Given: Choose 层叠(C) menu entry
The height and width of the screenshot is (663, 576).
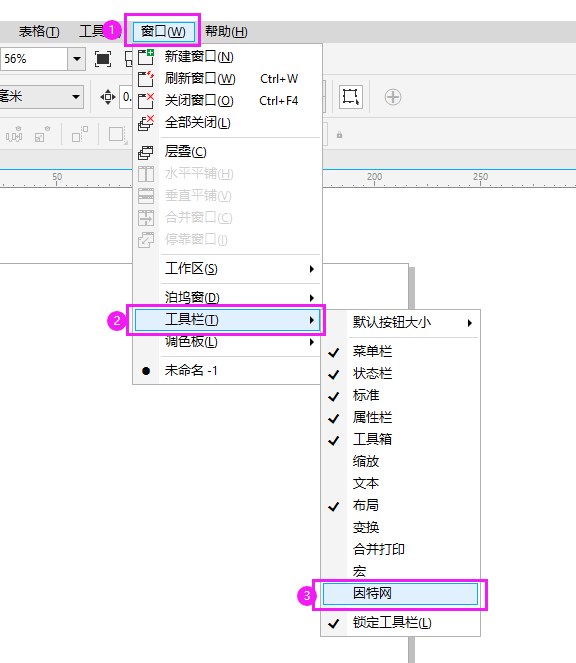Looking at the screenshot, I should [x=228, y=152].
